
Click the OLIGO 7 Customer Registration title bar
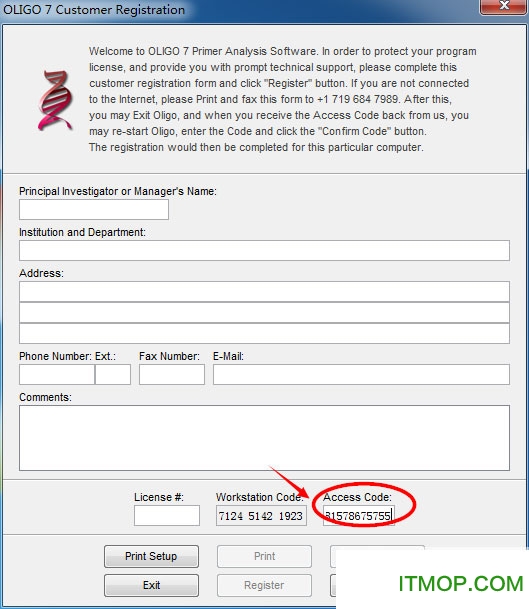[241, 9]
